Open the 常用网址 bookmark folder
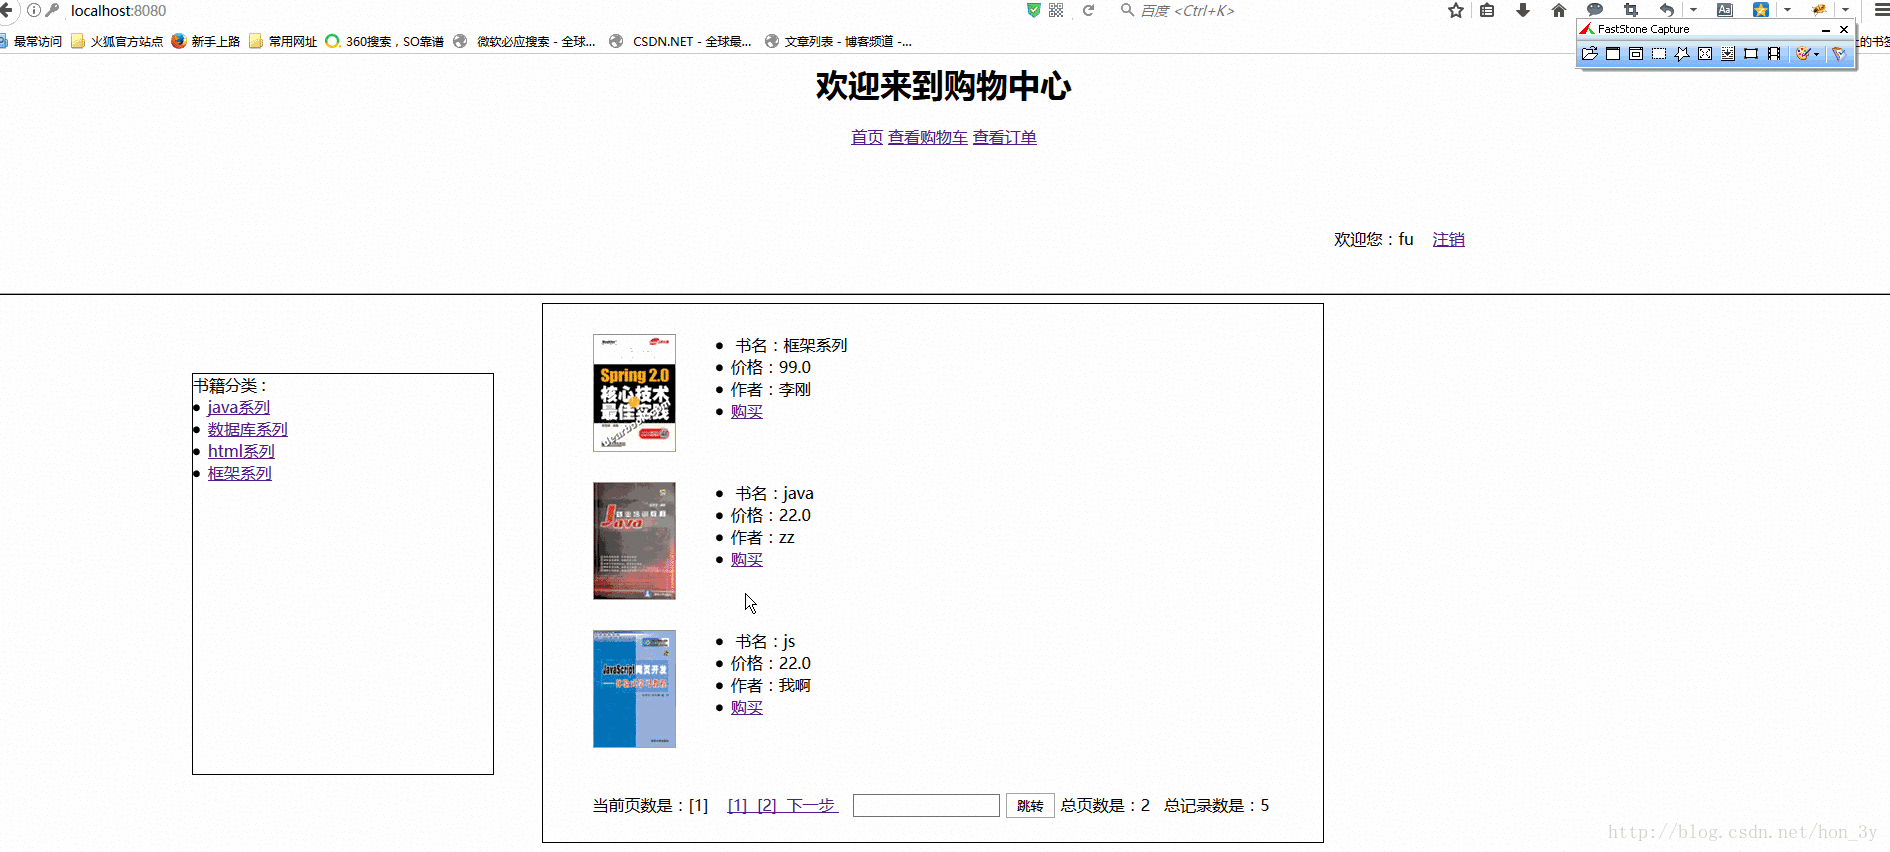 (283, 41)
